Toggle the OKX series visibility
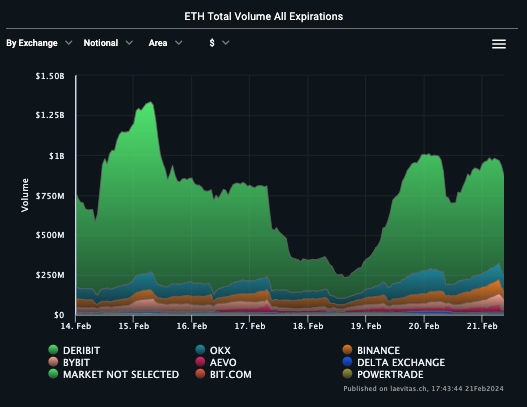Viewport: 527px width, 407px height. click(x=213, y=350)
